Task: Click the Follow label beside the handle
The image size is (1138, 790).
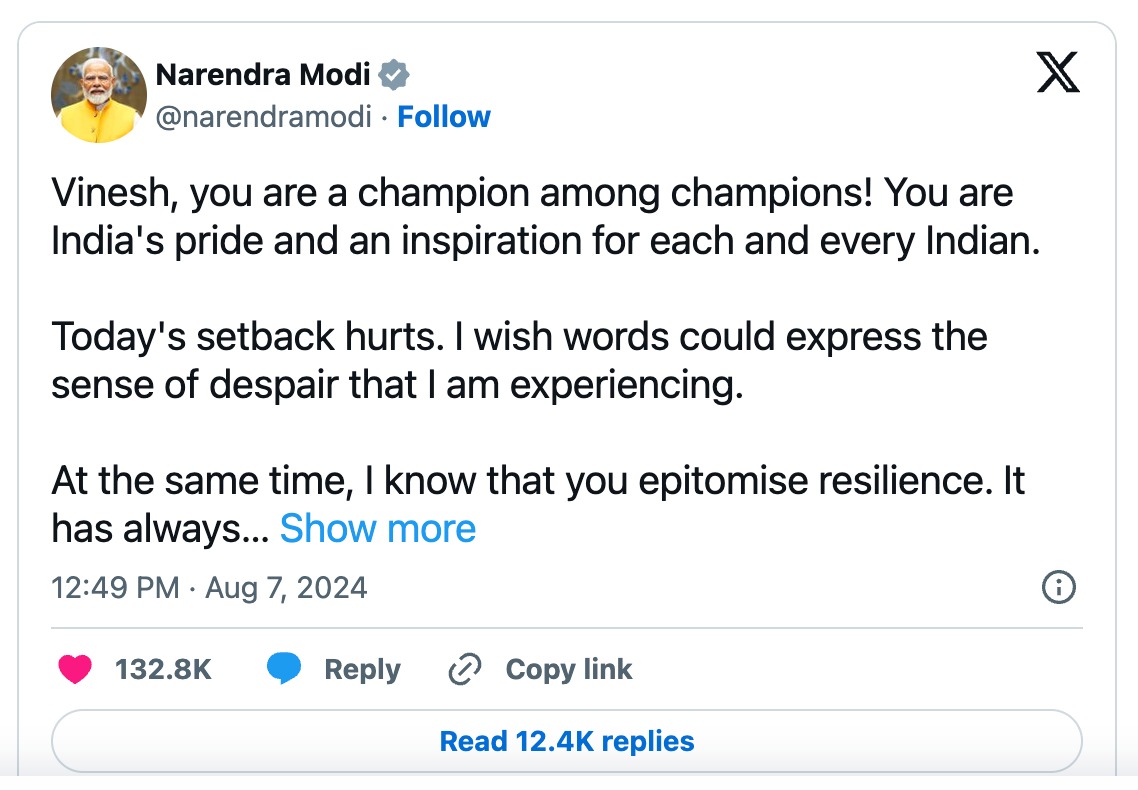Action: 444,117
